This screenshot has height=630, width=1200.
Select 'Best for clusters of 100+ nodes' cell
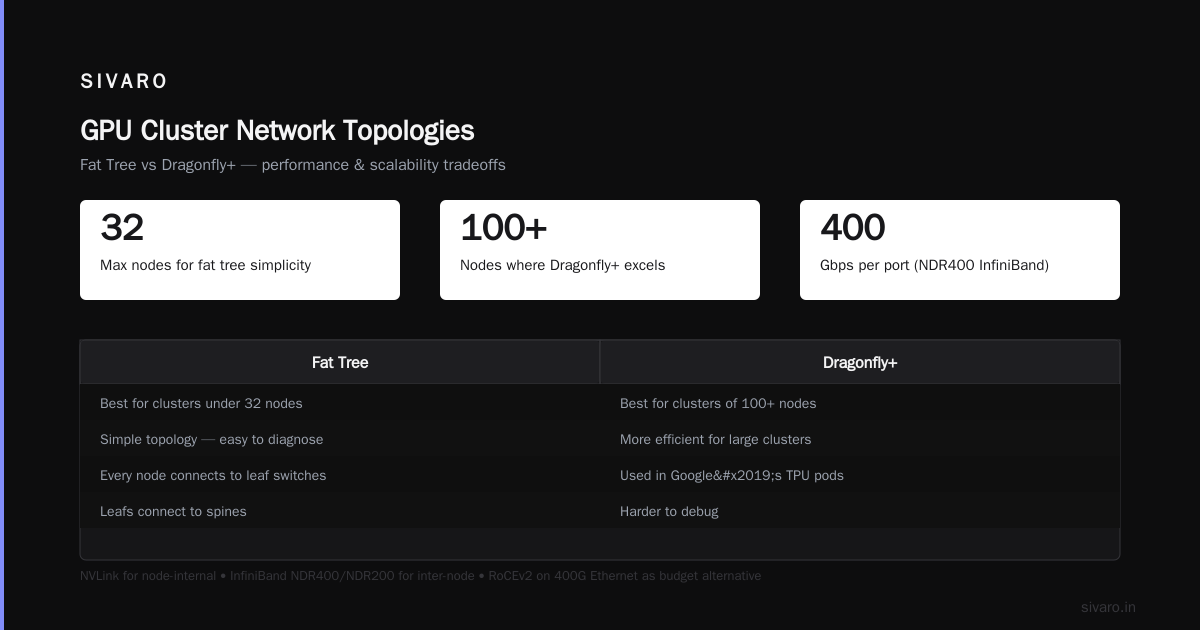860,403
